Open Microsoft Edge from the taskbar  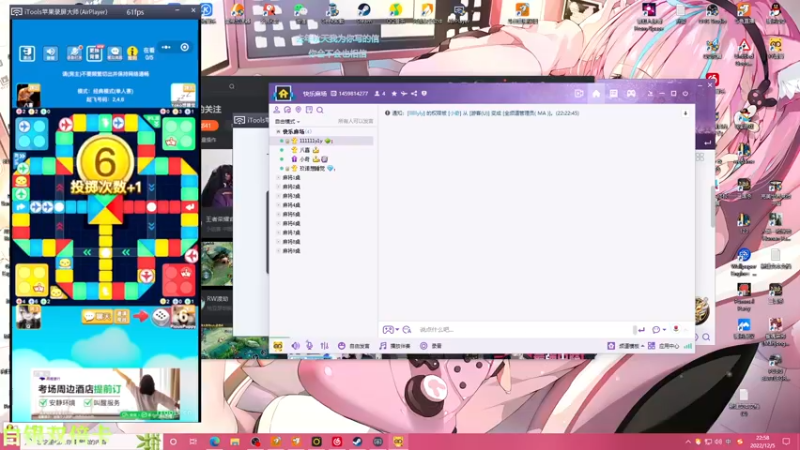[214, 441]
